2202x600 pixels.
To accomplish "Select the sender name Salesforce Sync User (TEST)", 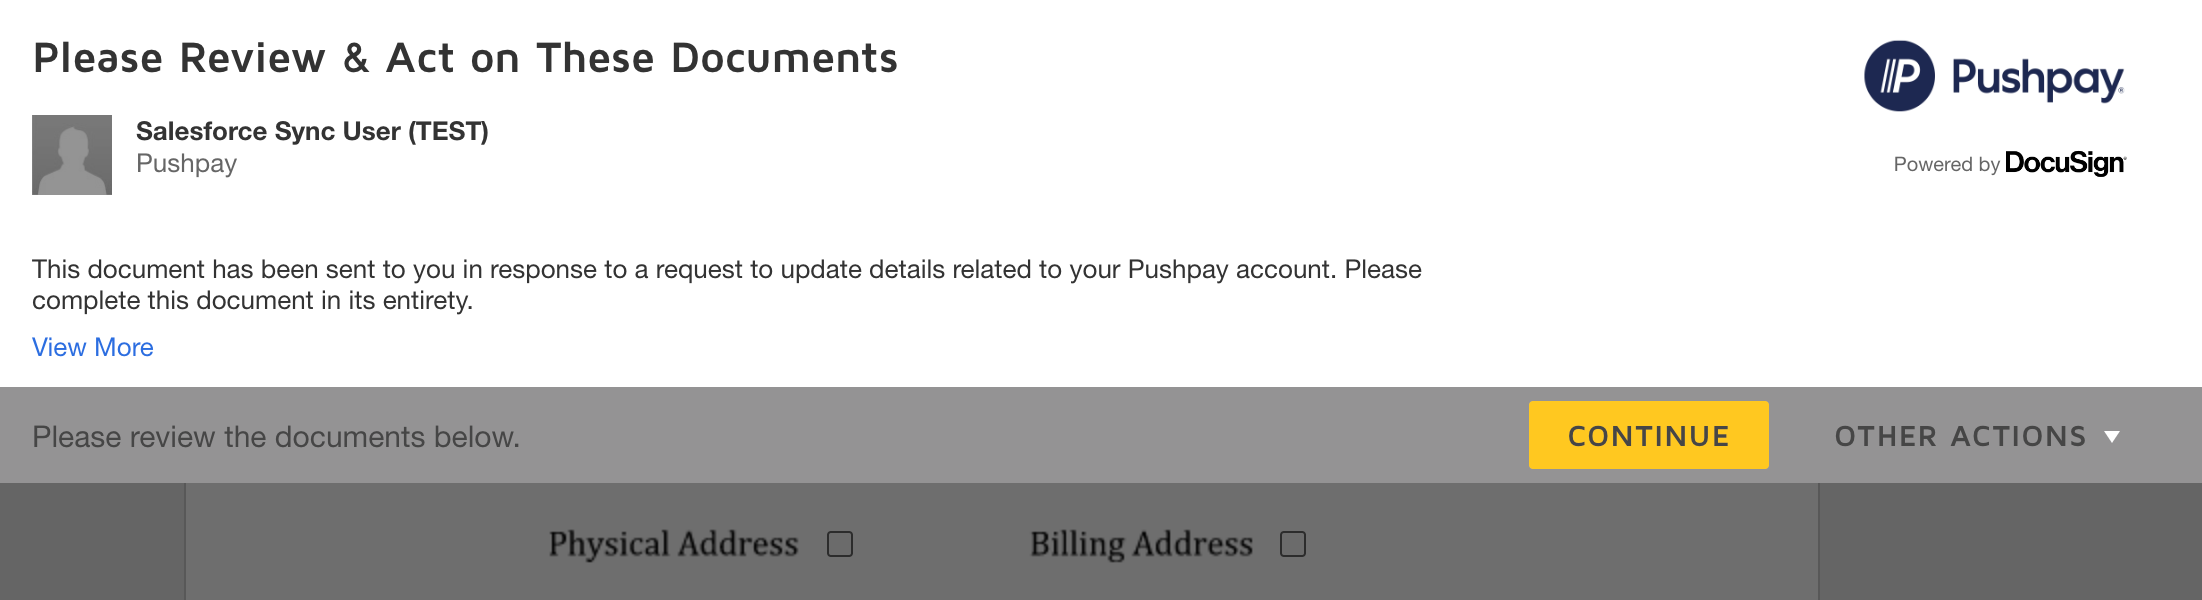I will [x=312, y=130].
